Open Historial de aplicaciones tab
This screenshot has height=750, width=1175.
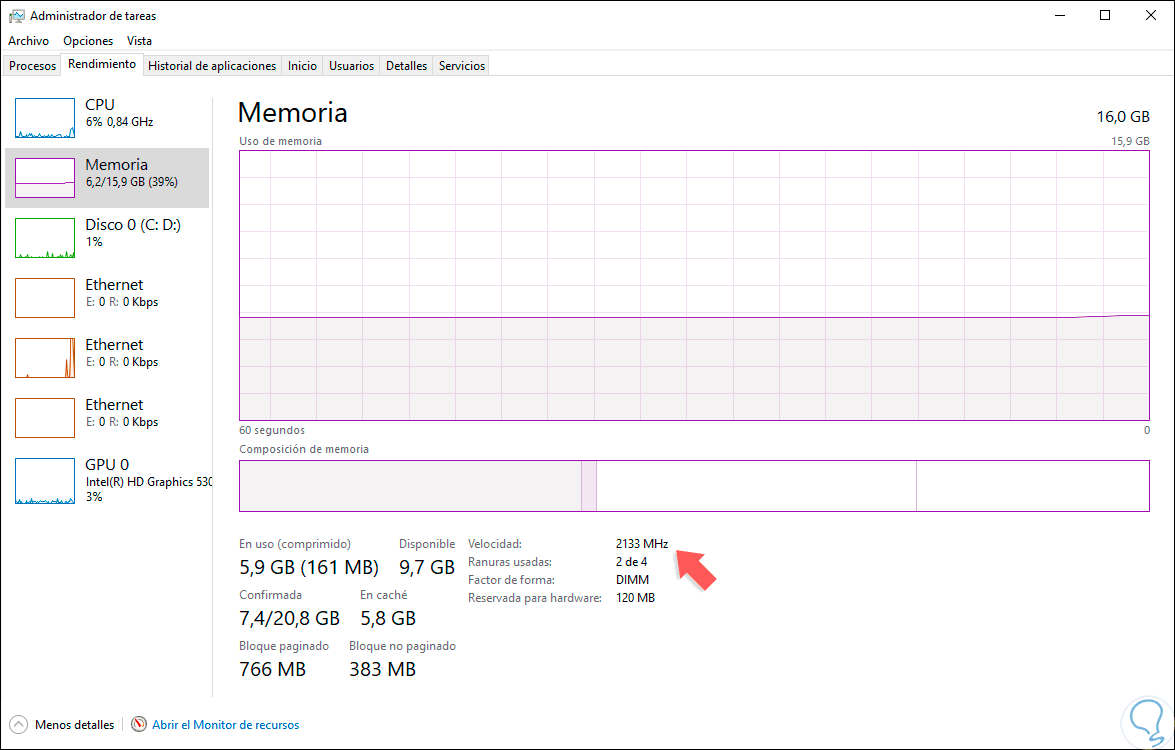212,66
